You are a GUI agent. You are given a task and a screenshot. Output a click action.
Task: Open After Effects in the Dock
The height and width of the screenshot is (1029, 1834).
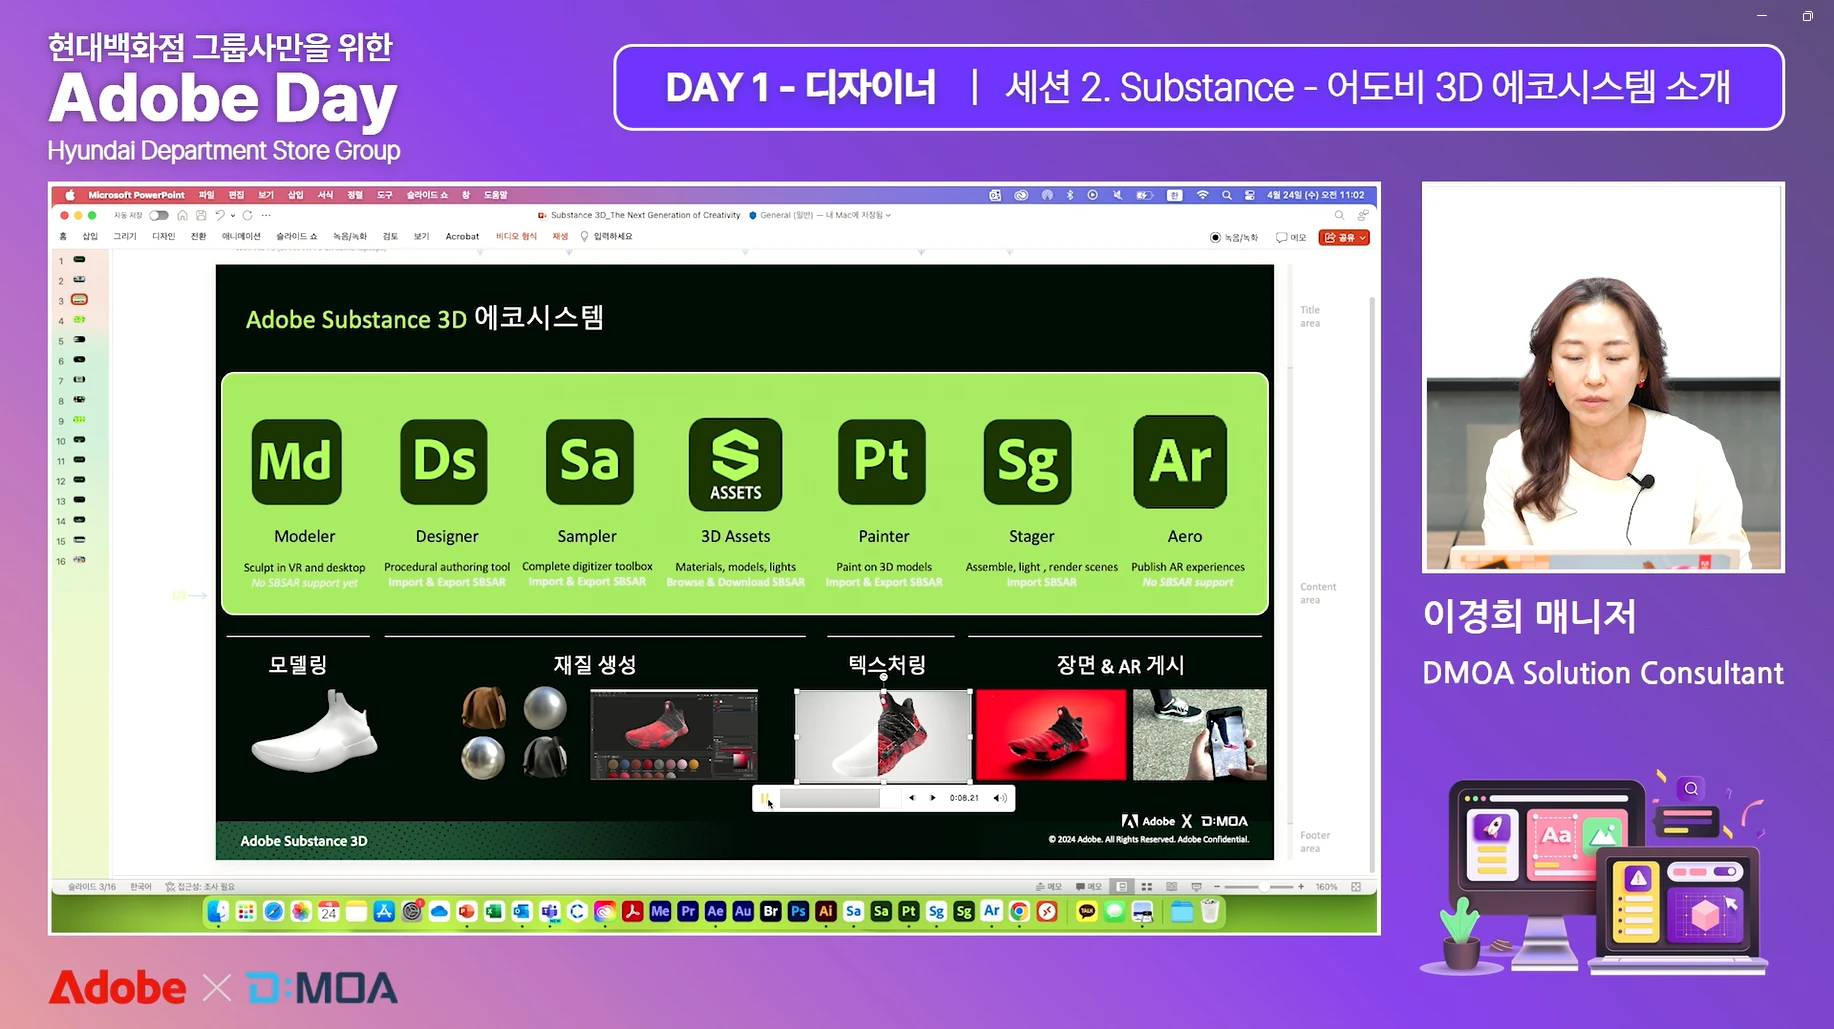click(x=715, y=911)
